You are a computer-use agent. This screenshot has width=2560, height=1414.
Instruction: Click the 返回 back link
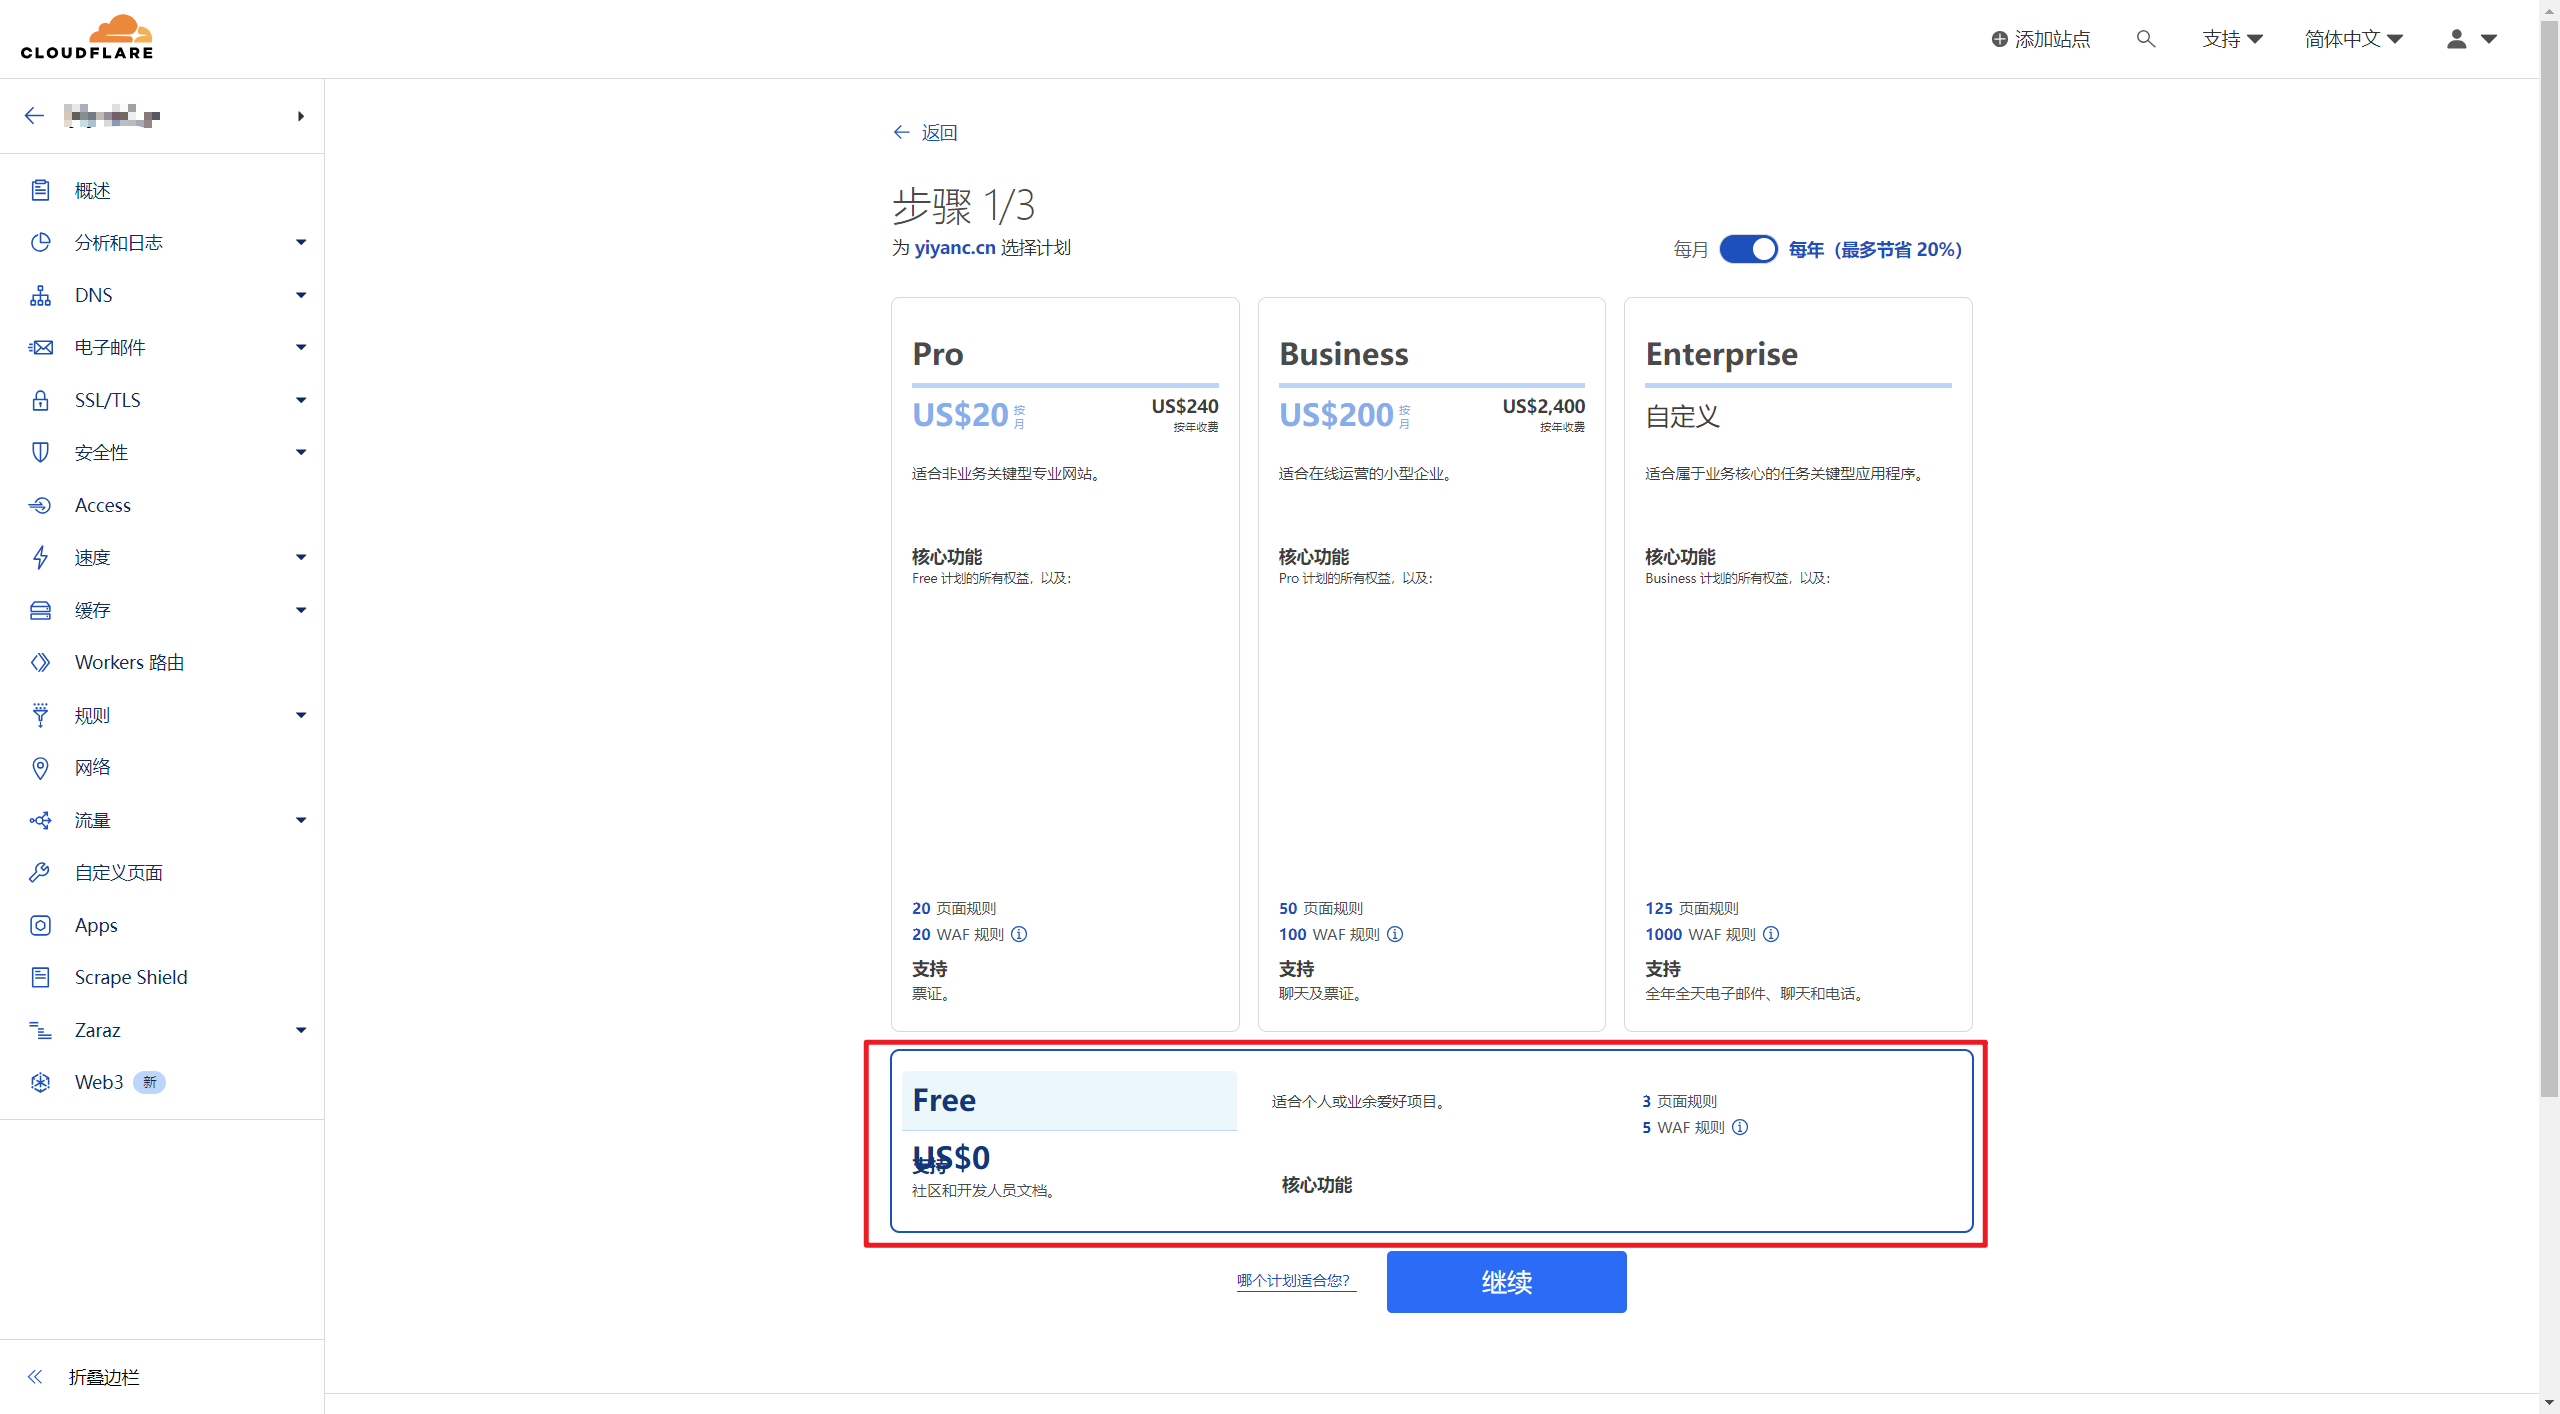(x=925, y=132)
